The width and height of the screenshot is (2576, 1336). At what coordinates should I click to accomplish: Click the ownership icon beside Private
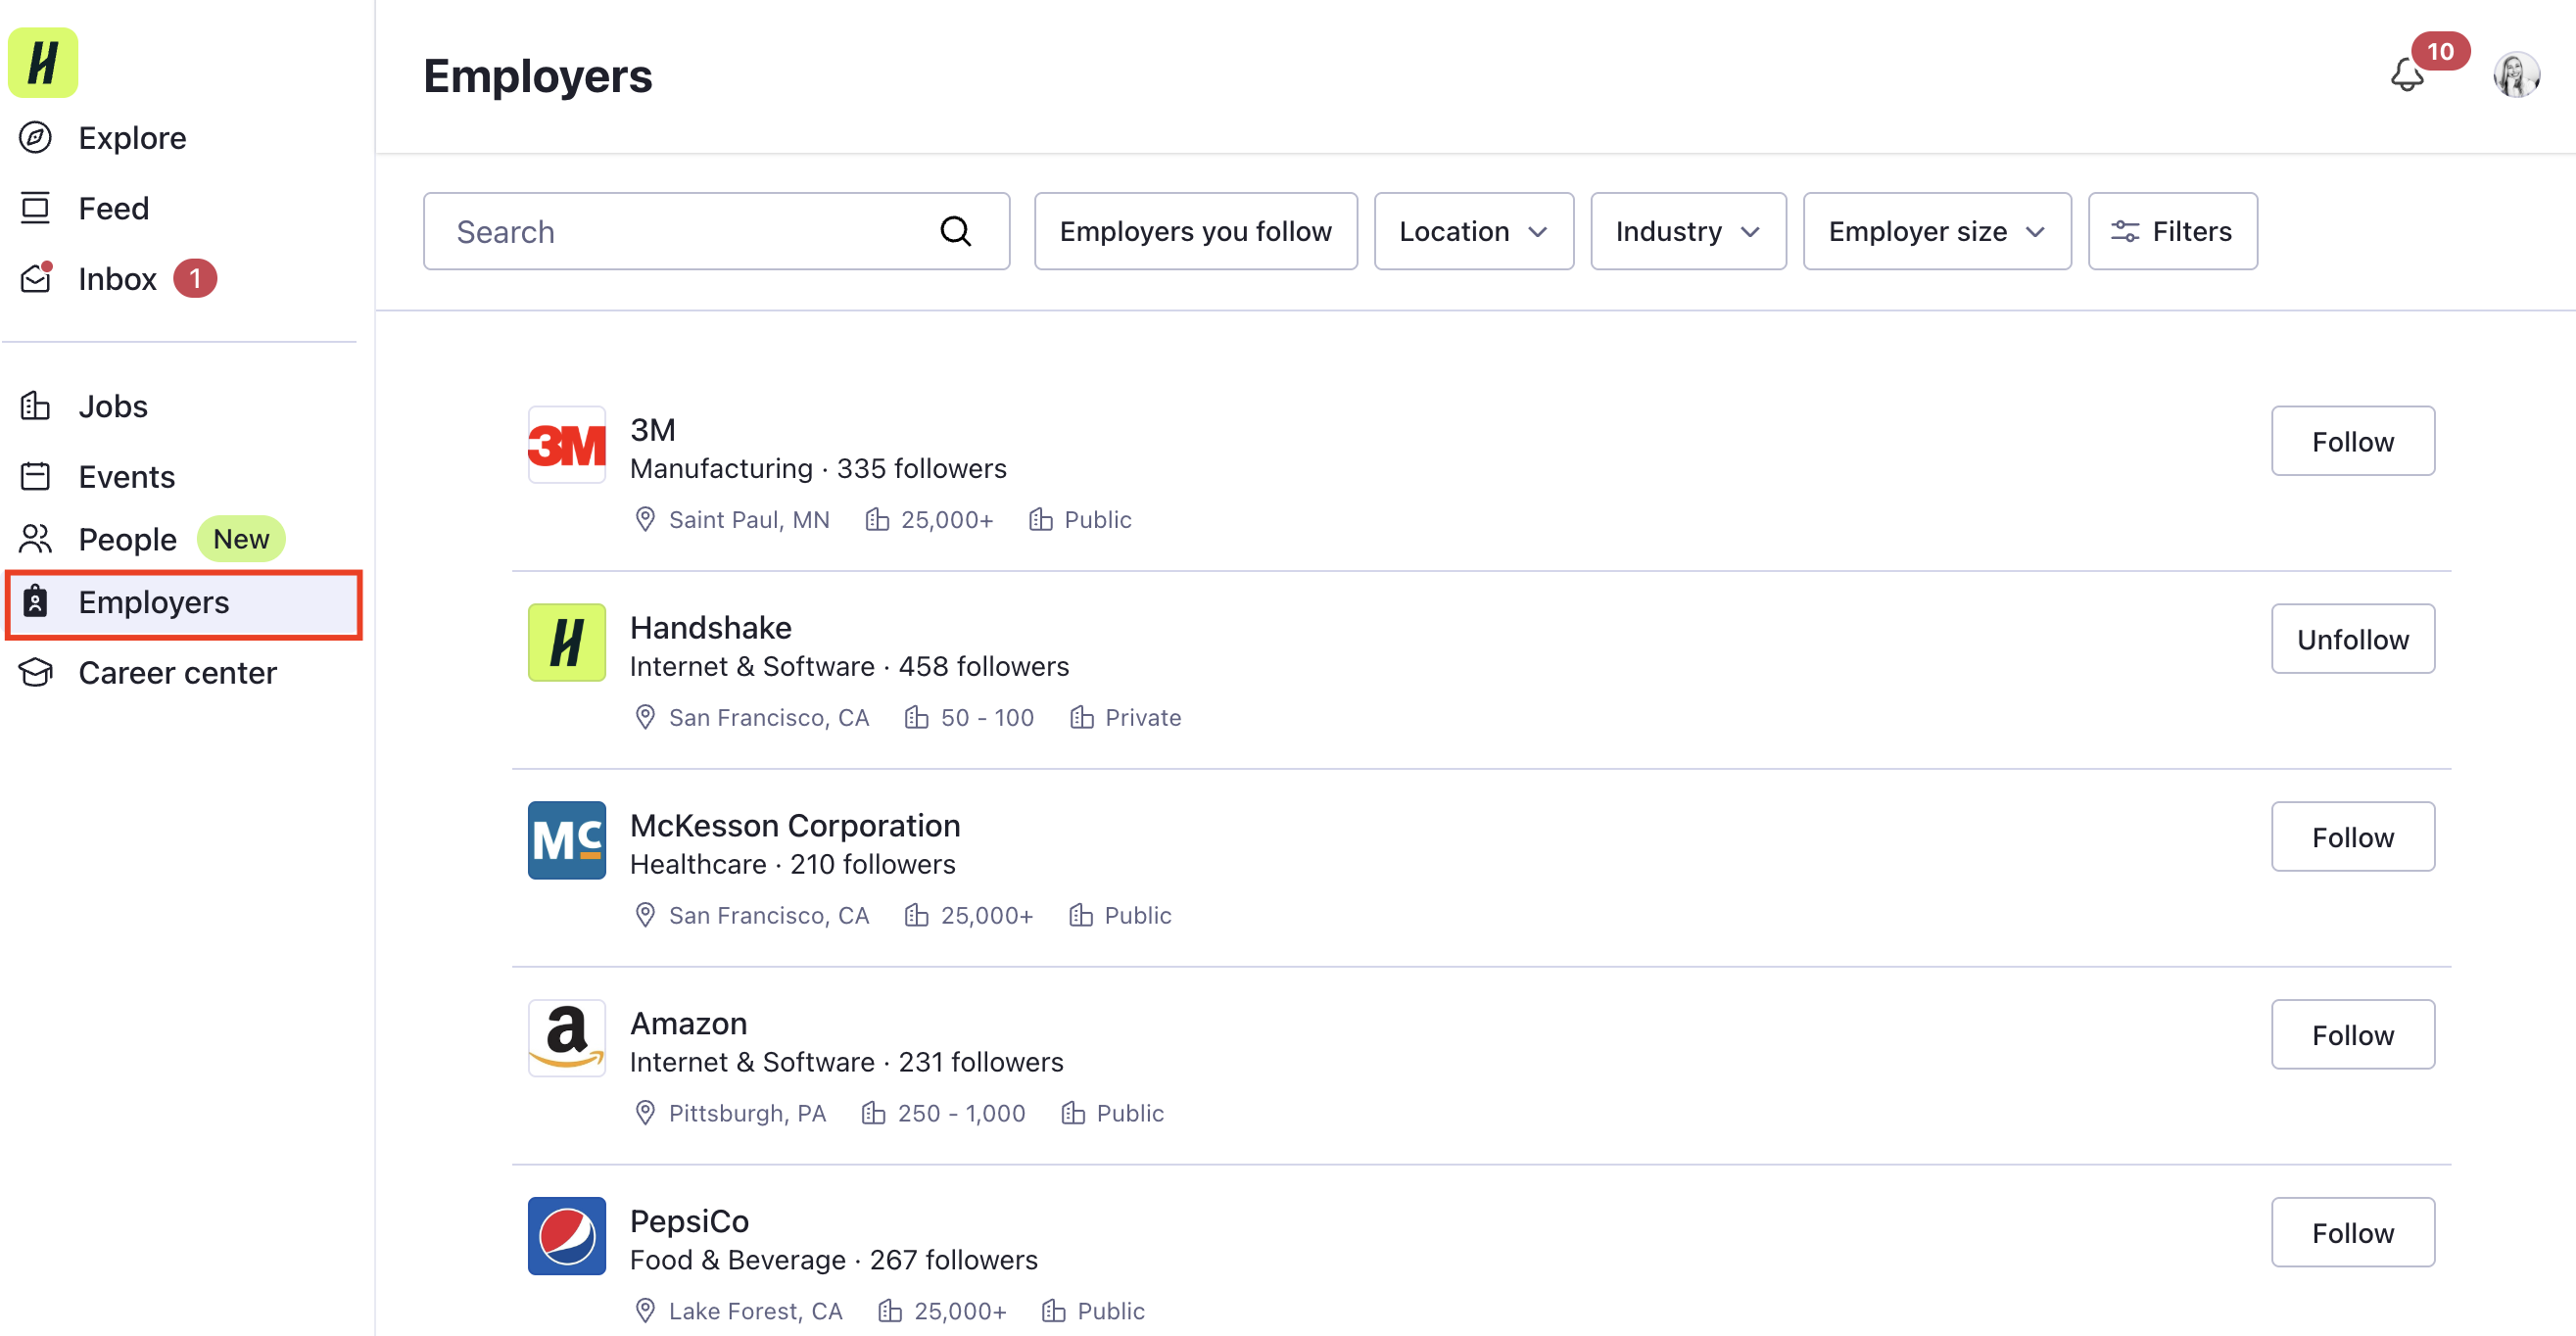point(1081,718)
